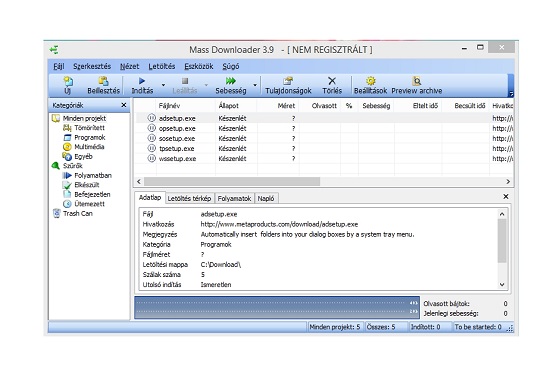Screen dimensions: 550x384
Task: Select the Szűrők filters node
Action: coord(73,166)
